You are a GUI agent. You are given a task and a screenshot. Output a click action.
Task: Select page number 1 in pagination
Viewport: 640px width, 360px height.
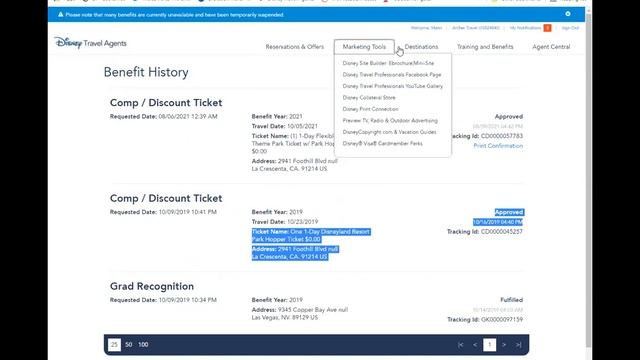(489, 345)
